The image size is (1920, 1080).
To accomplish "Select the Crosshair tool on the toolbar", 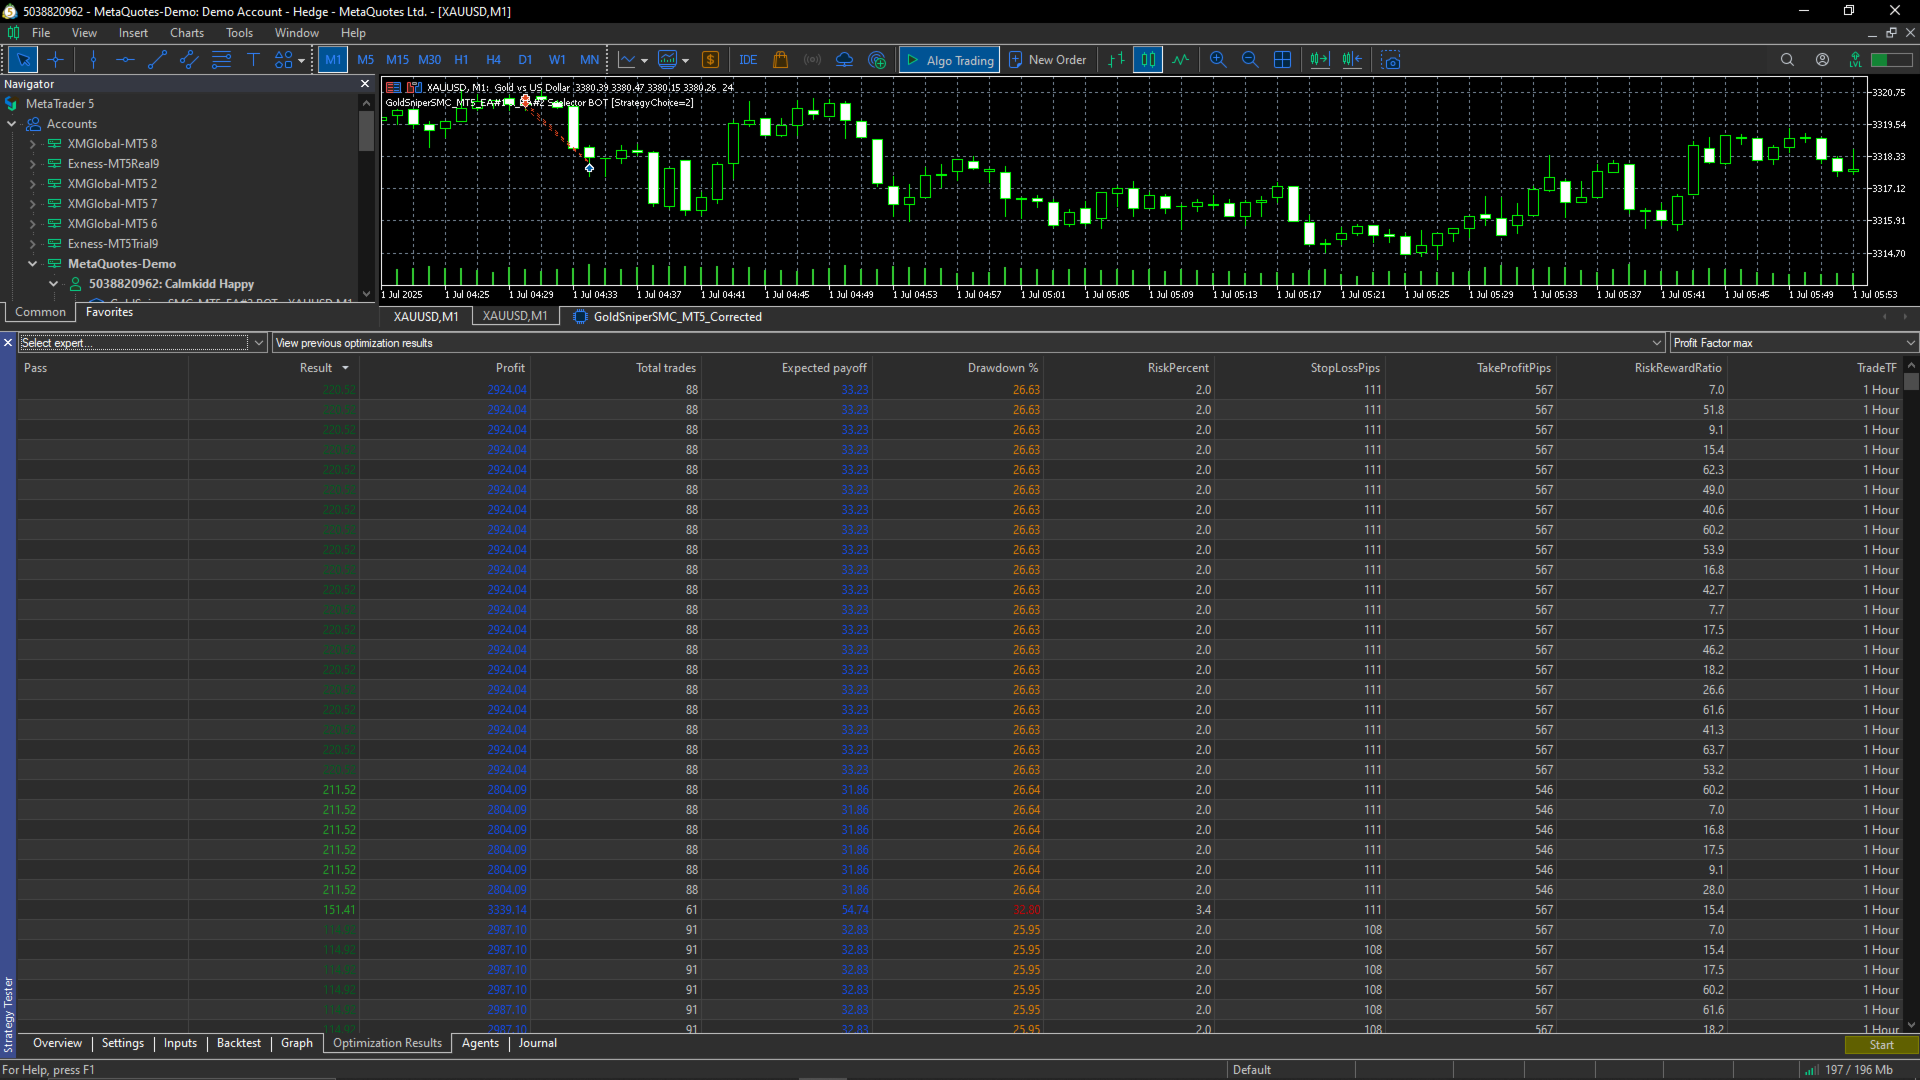I will click(56, 60).
